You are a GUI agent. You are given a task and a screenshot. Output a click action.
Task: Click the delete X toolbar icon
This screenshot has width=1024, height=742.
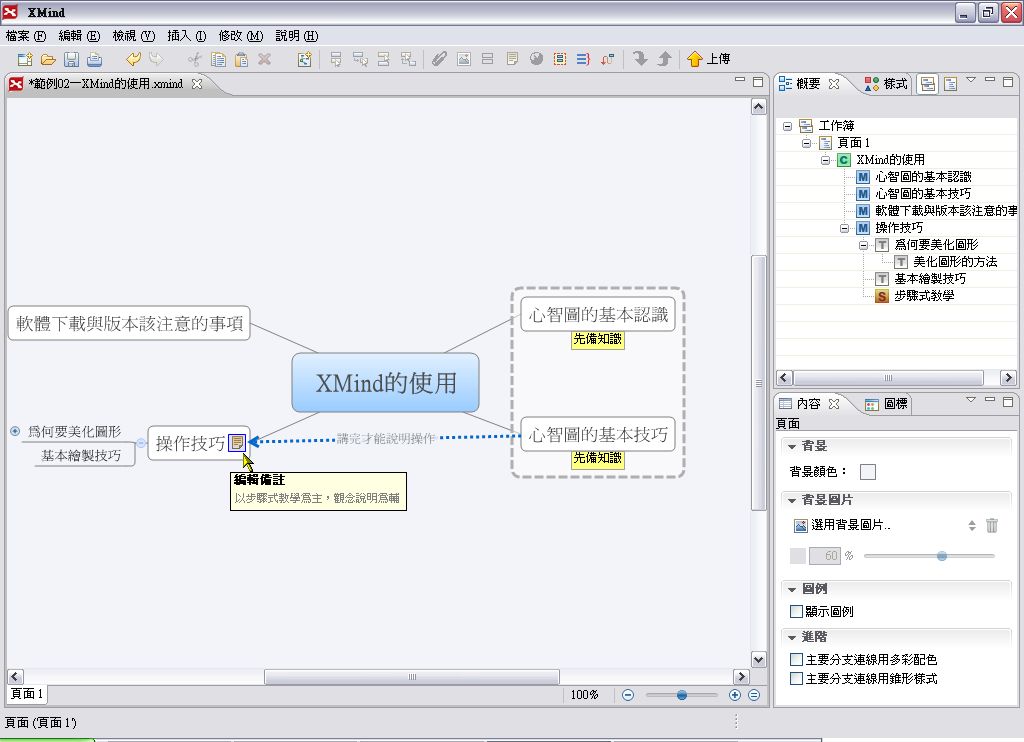point(264,59)
